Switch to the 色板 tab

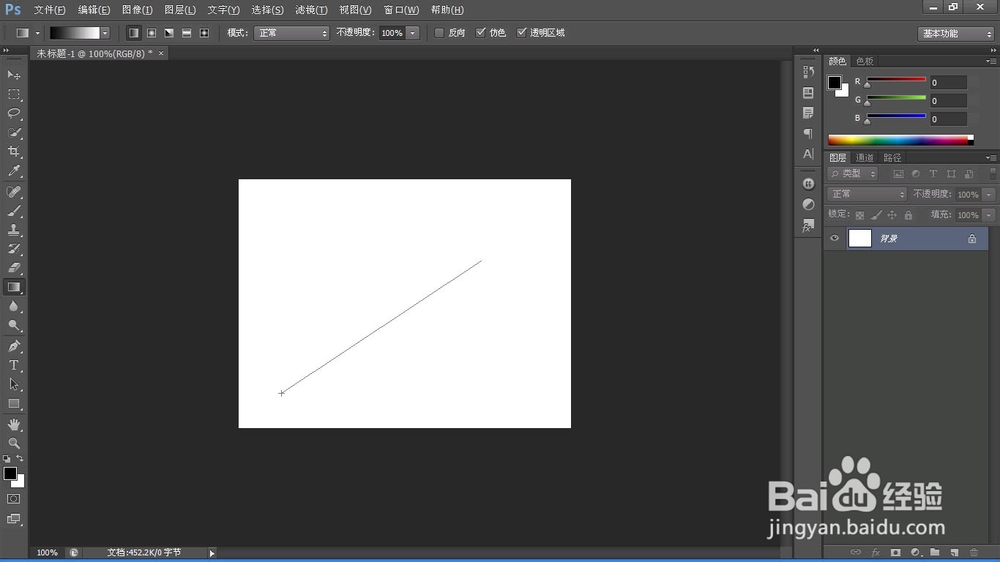[864, 61]
